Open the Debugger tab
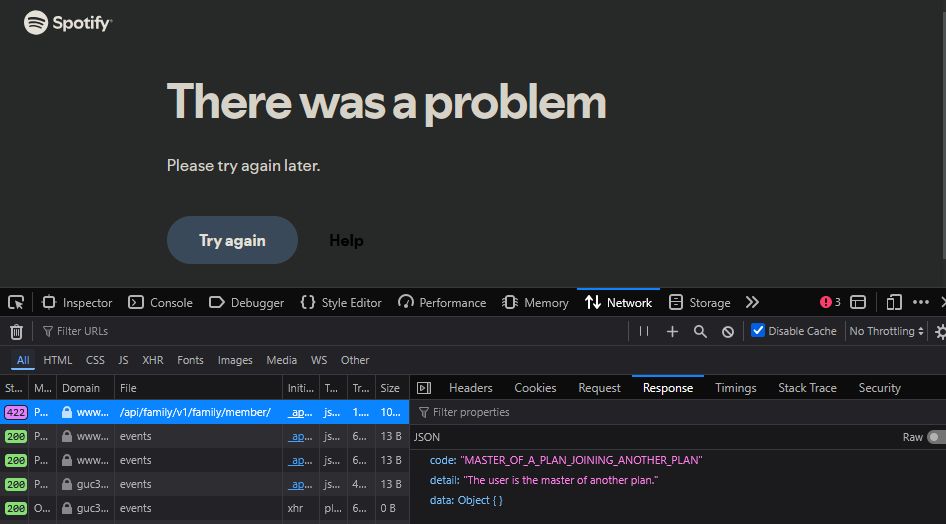 pos(246,302)
